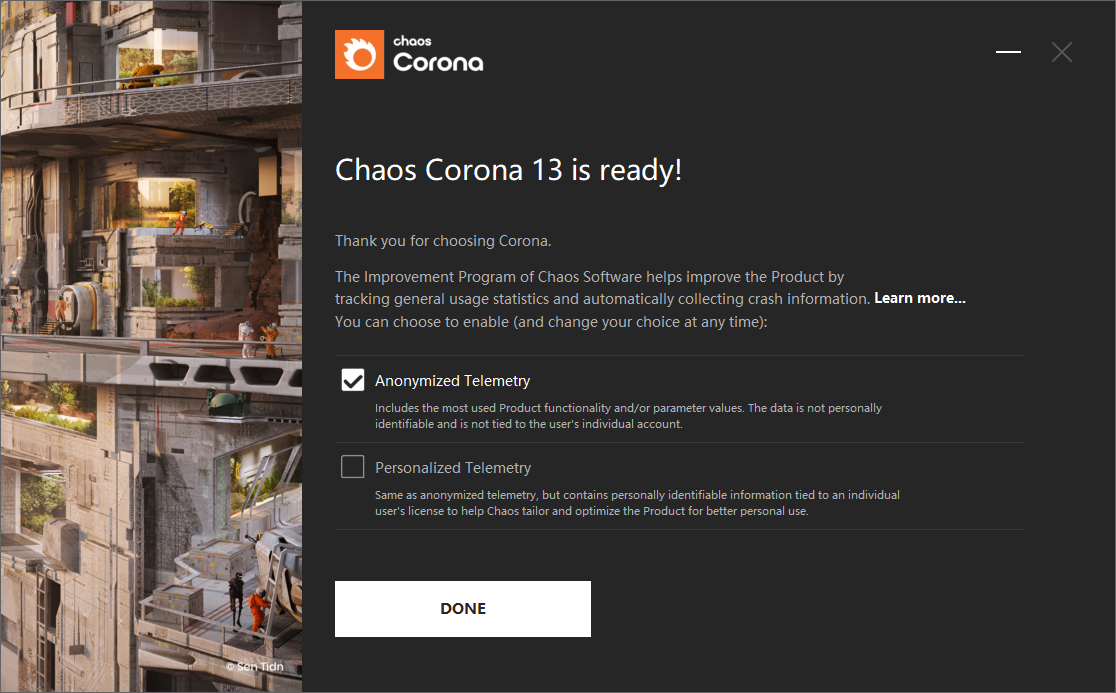Click the '© Sen Tidn' artwork credit
The image size is (1116, 693).
pyautogui.click(x=255, y=667)
